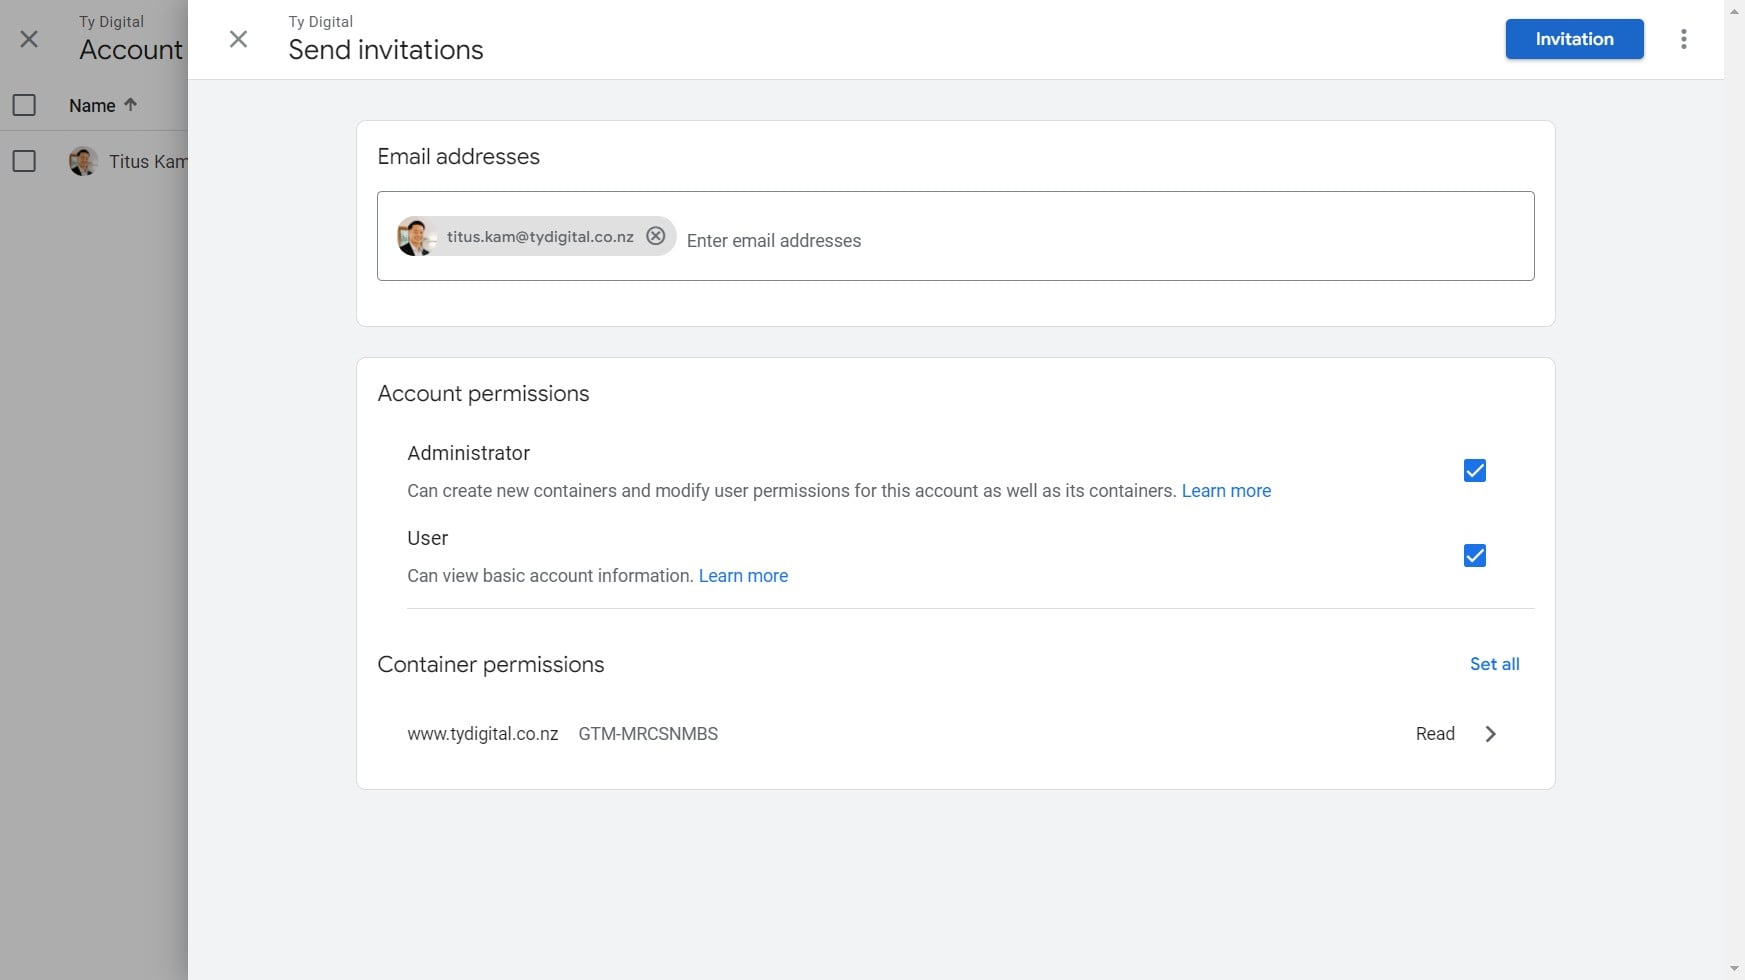This screenshot has height=980, width=1745.
Task: Select the Titus Kam row checkbox
Action: point(24,161)
